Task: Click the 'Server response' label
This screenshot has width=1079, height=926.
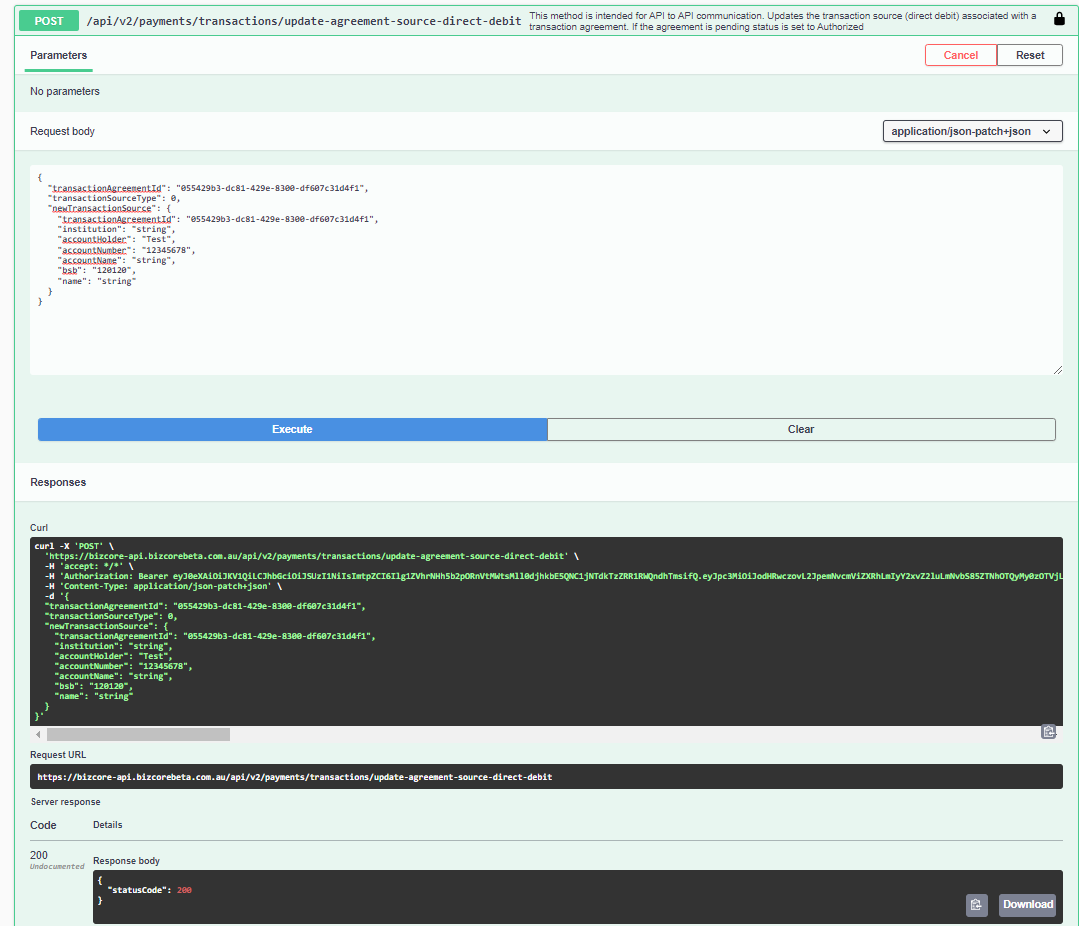Action: tap(65, 801)
